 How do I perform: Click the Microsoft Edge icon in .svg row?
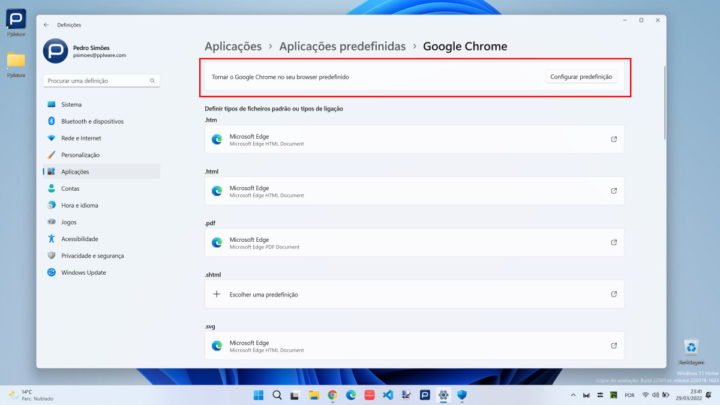216,345
